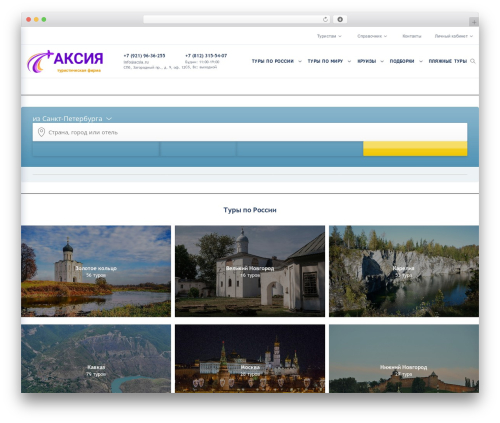The height and width of the screenshot is (423, 500).
Task: Open the Карелия tour card
Action: [404, 271]
